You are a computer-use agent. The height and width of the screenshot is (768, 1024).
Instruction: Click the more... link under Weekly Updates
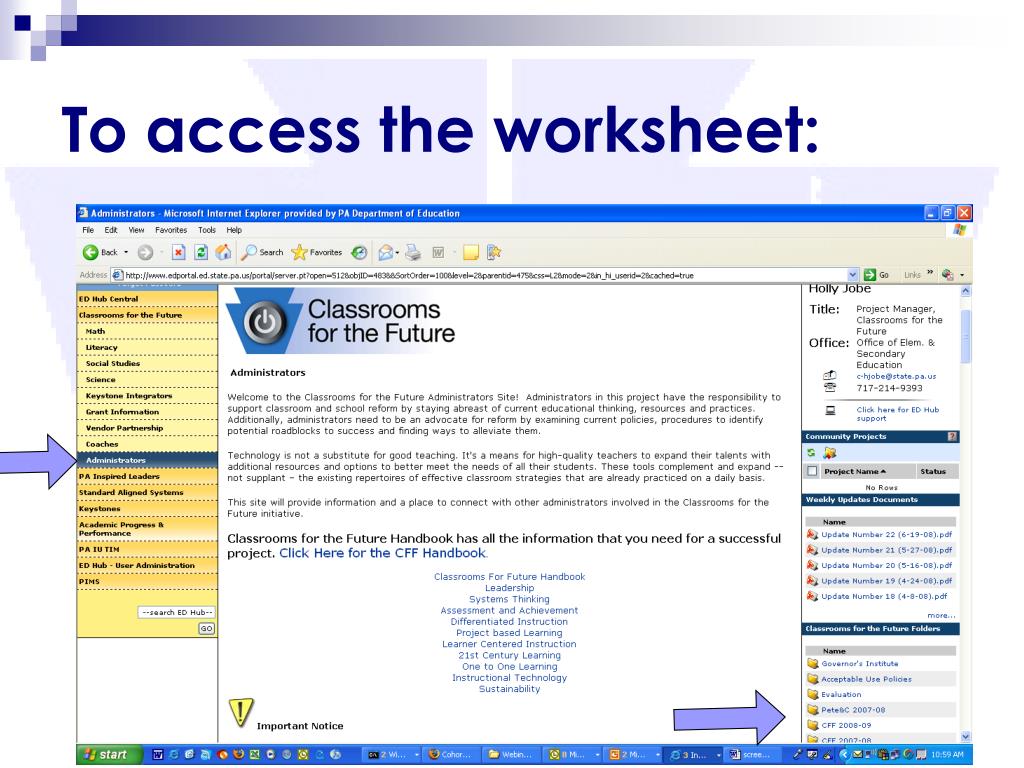941,615
